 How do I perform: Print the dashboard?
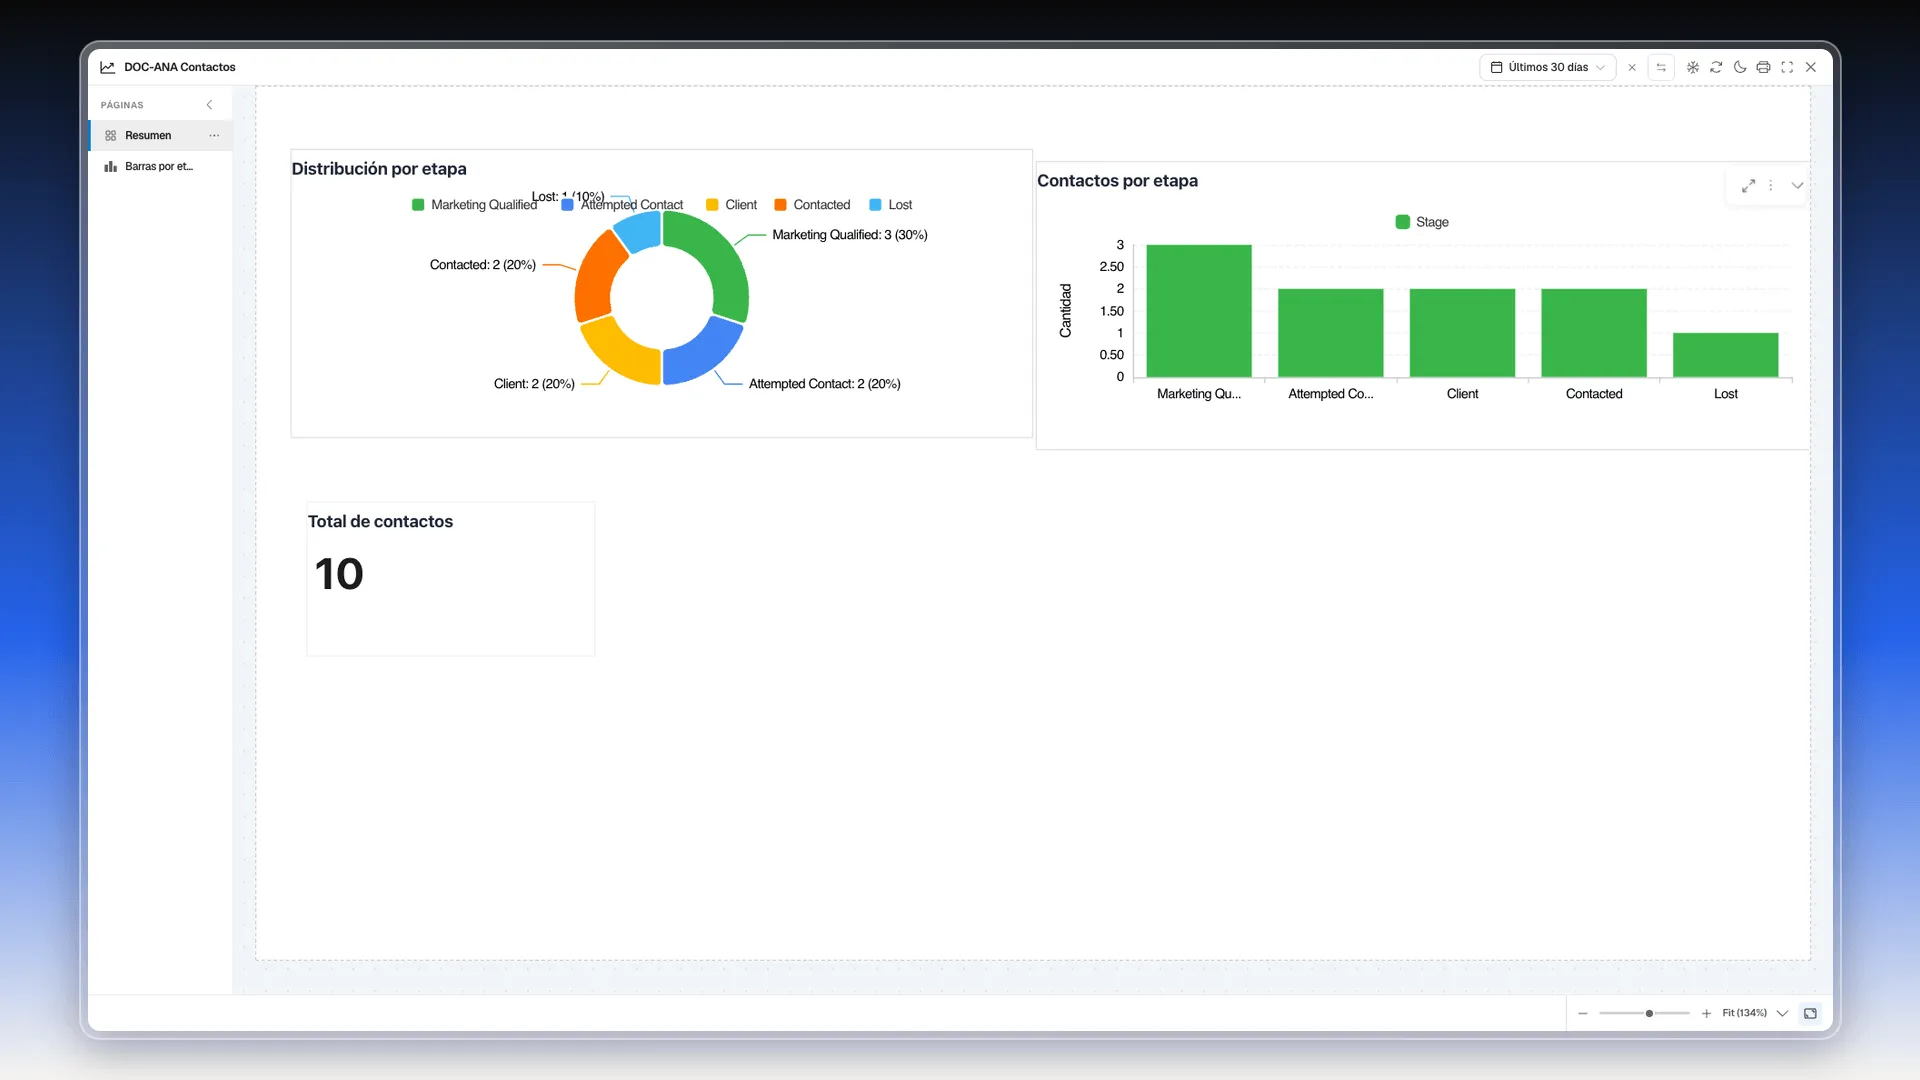pyautogui.click(x=1763, y=67)
